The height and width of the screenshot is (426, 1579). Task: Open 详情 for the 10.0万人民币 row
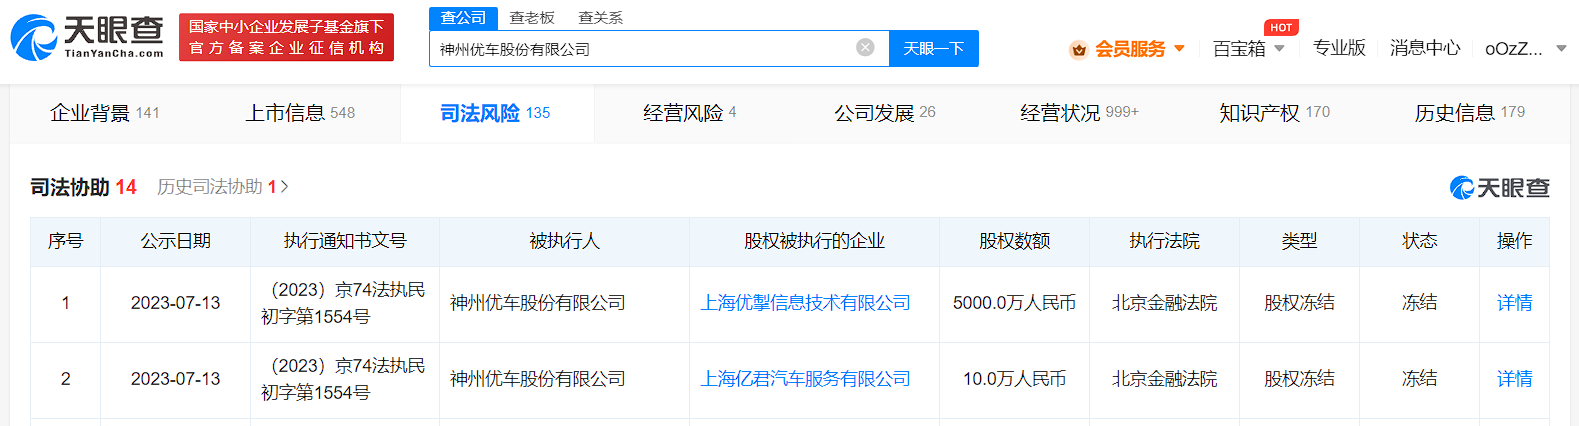point(1514,379)
